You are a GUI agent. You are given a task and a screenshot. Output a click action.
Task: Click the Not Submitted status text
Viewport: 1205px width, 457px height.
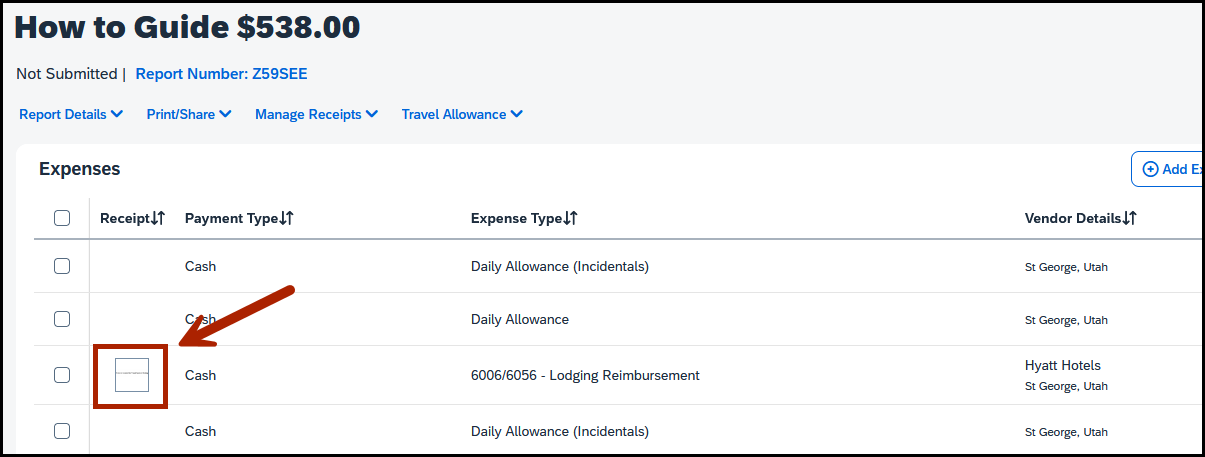tap(66, 74)
